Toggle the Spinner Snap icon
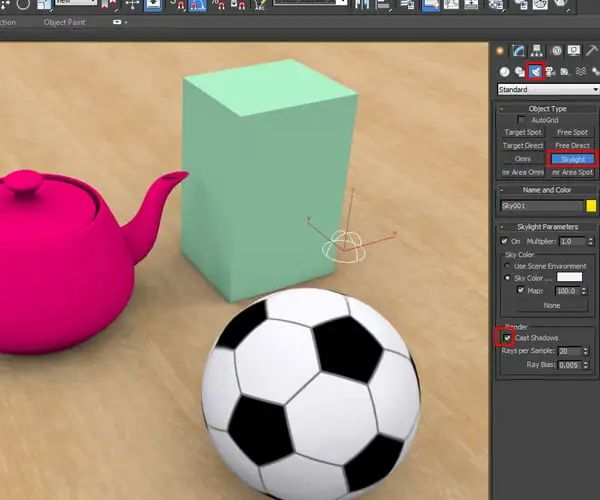 (238, 5)
